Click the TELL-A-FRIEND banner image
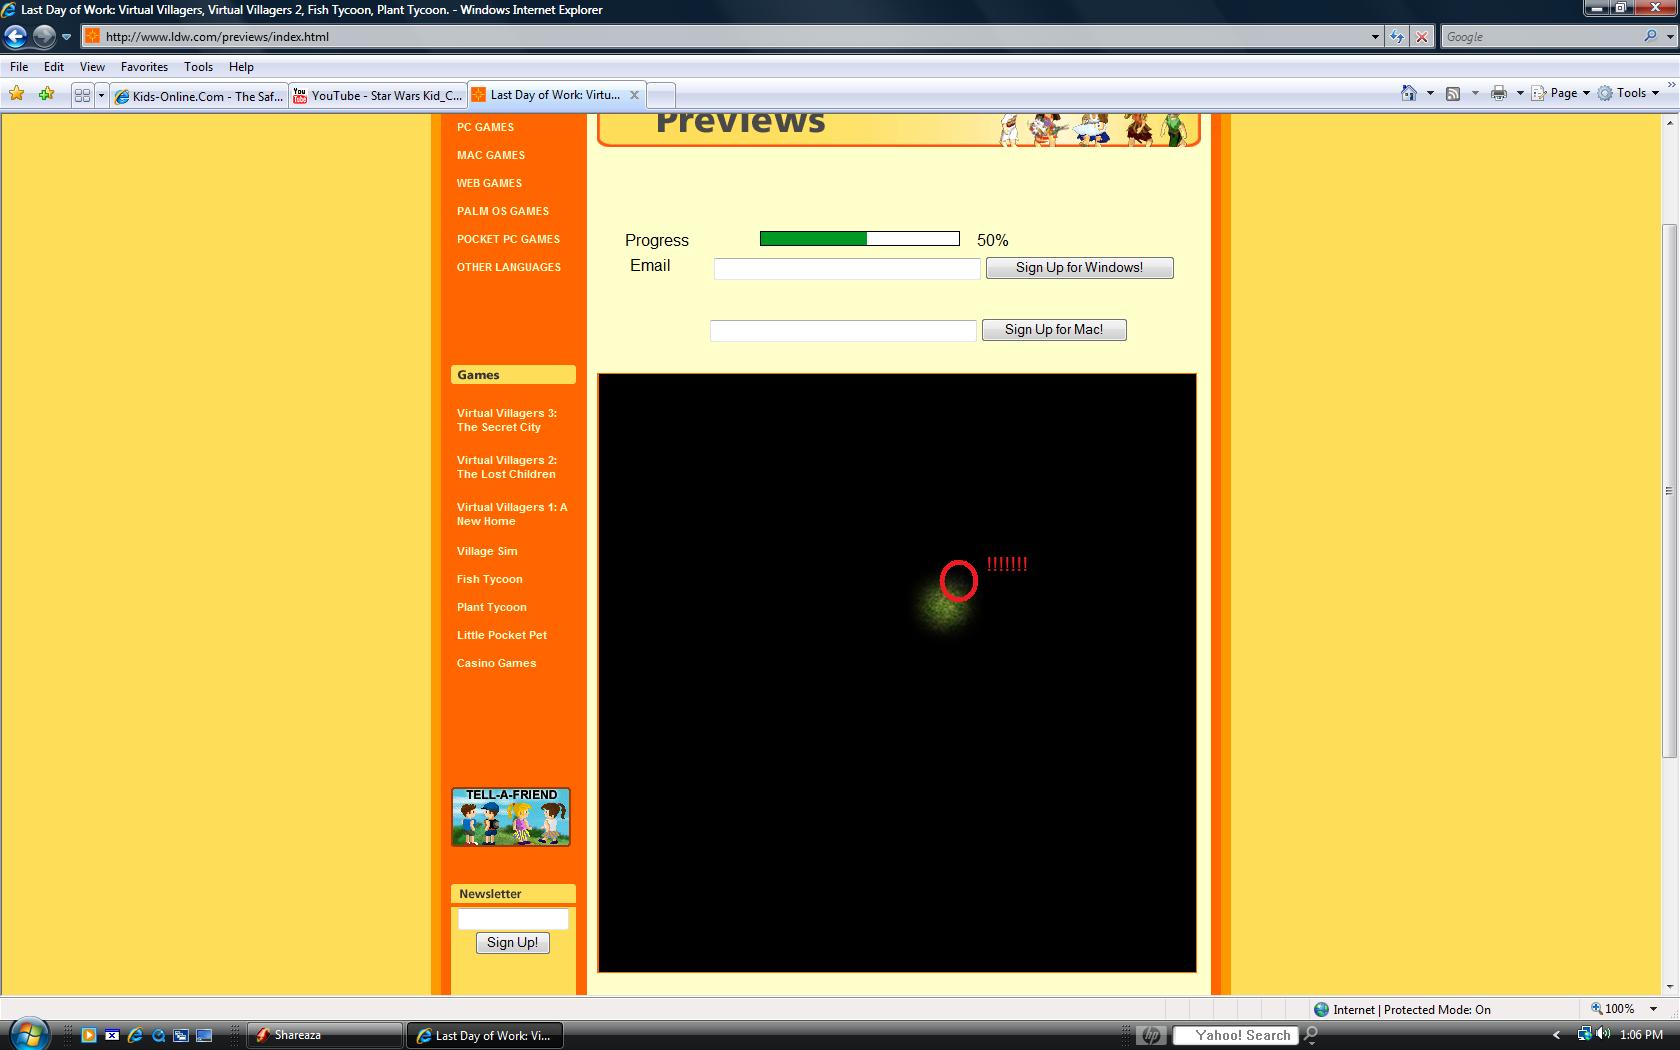Screen dimensions: 1680x1050 [x=511, y=817]
